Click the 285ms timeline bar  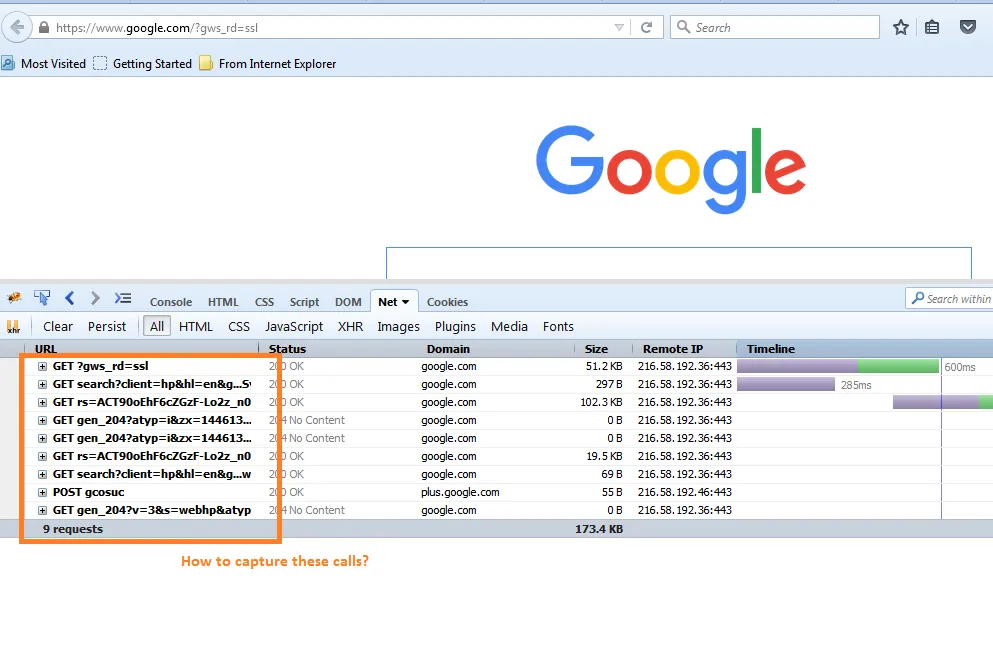tap(786, 384)
